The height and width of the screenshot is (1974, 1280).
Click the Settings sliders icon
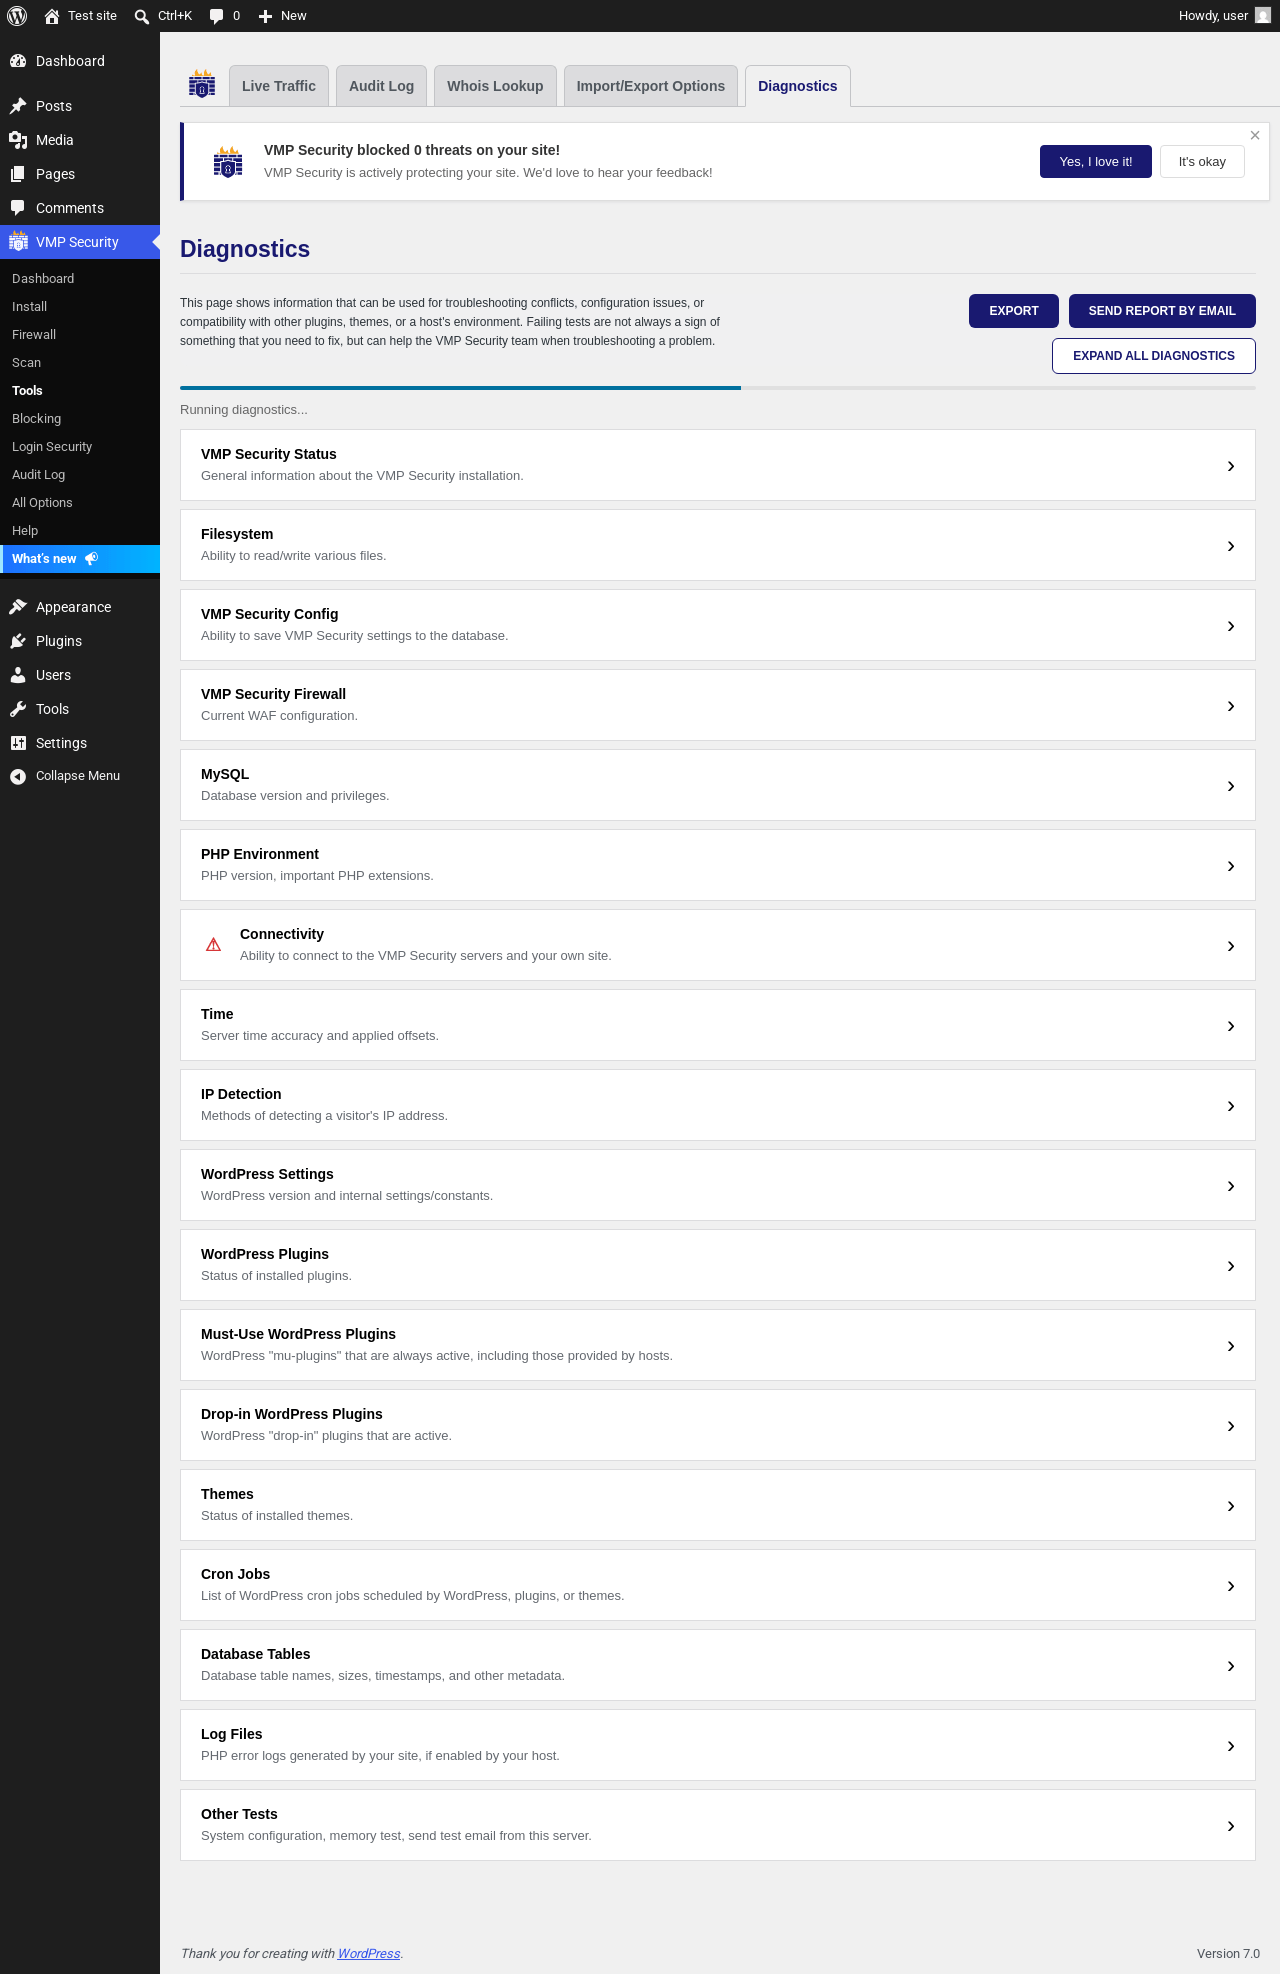[x=18, y=743]
